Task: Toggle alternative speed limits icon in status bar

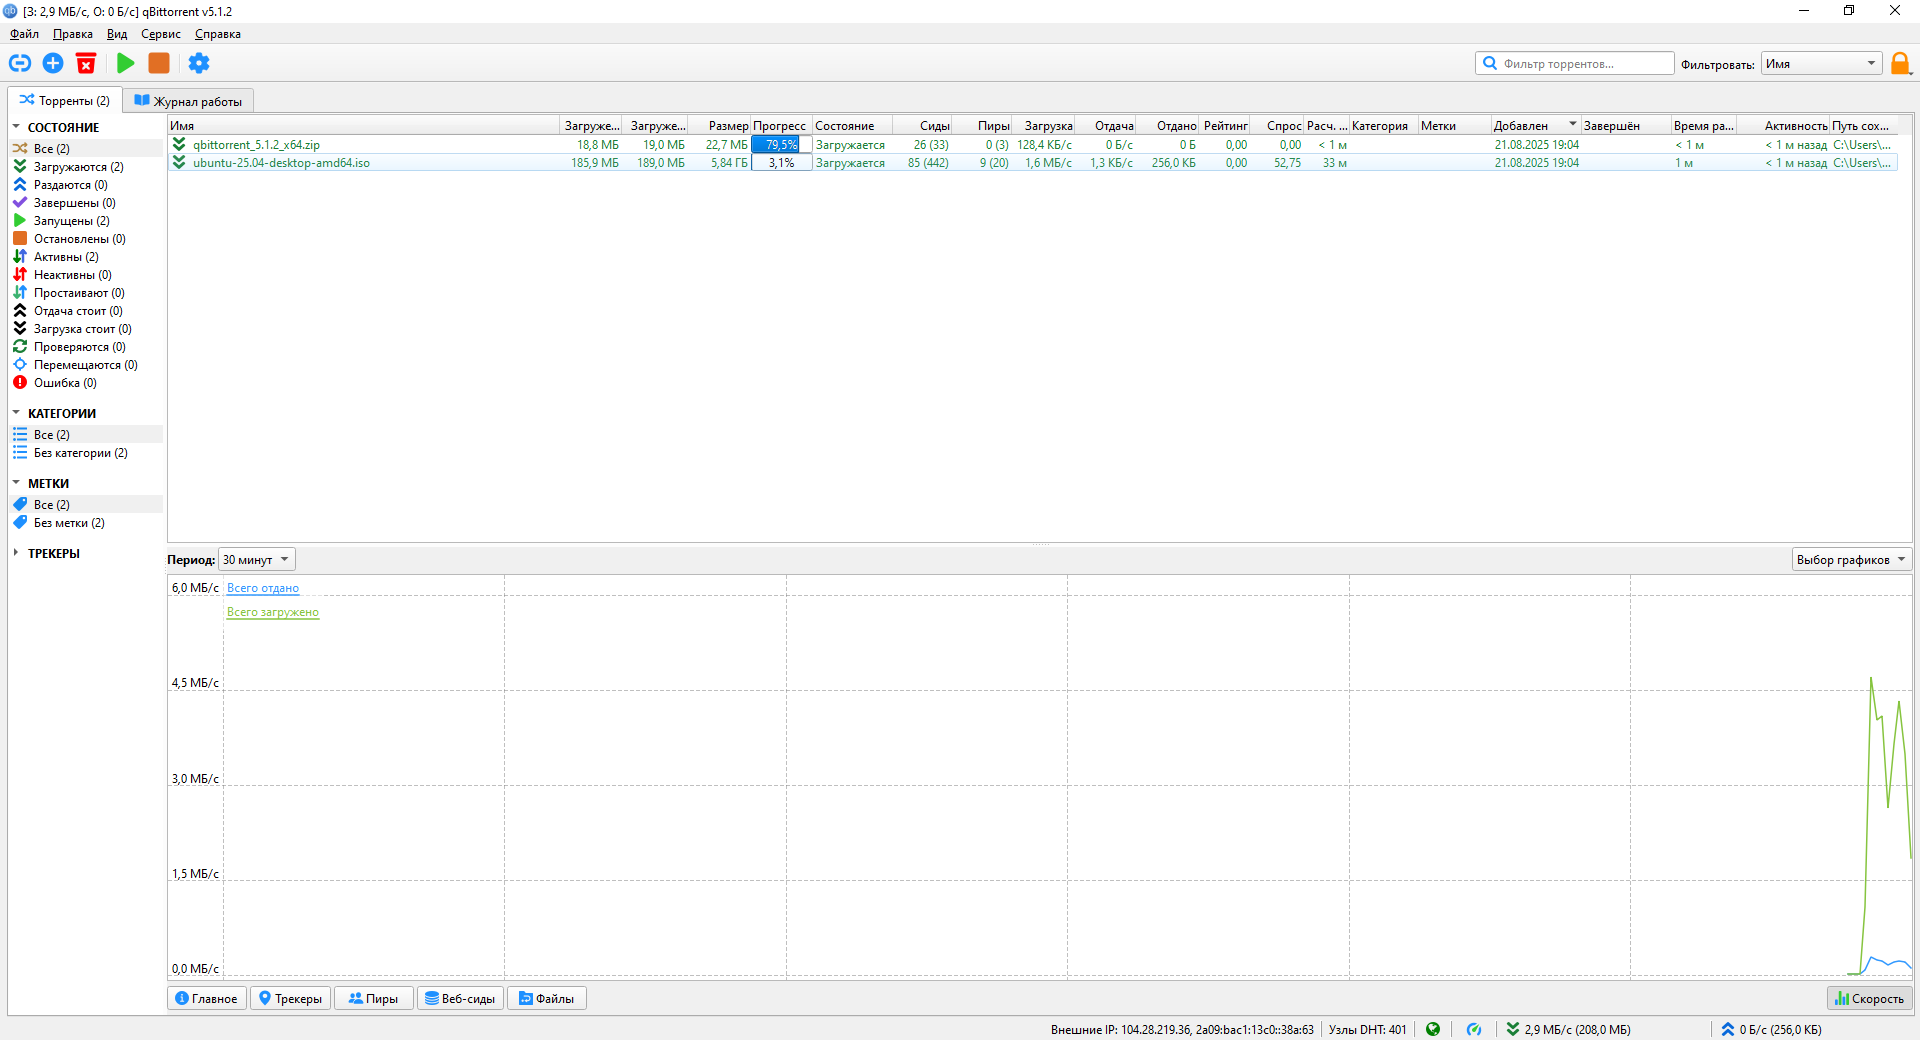Action: pyautogui.click(x=1474, y=1029)
